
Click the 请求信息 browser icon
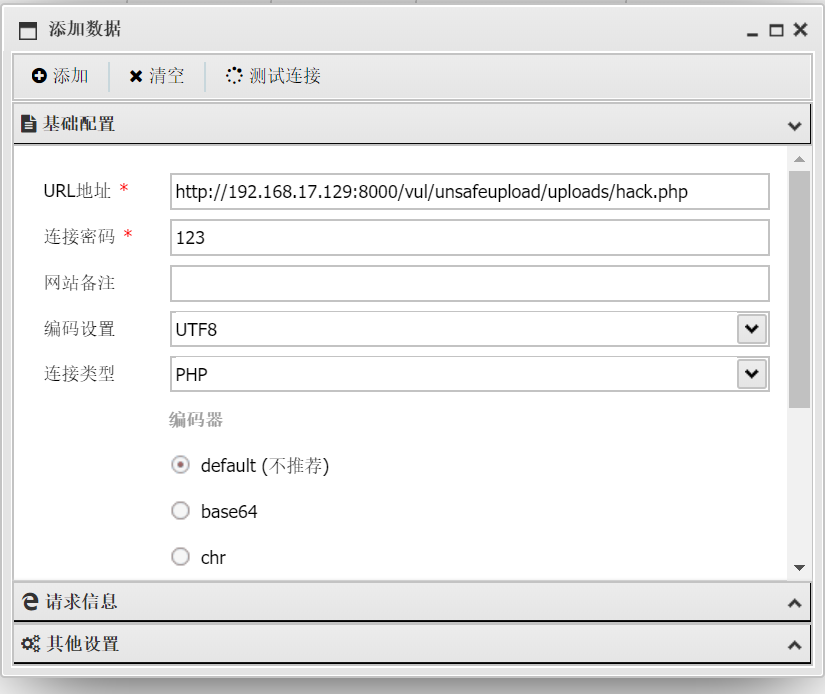[x=30, y=602]
